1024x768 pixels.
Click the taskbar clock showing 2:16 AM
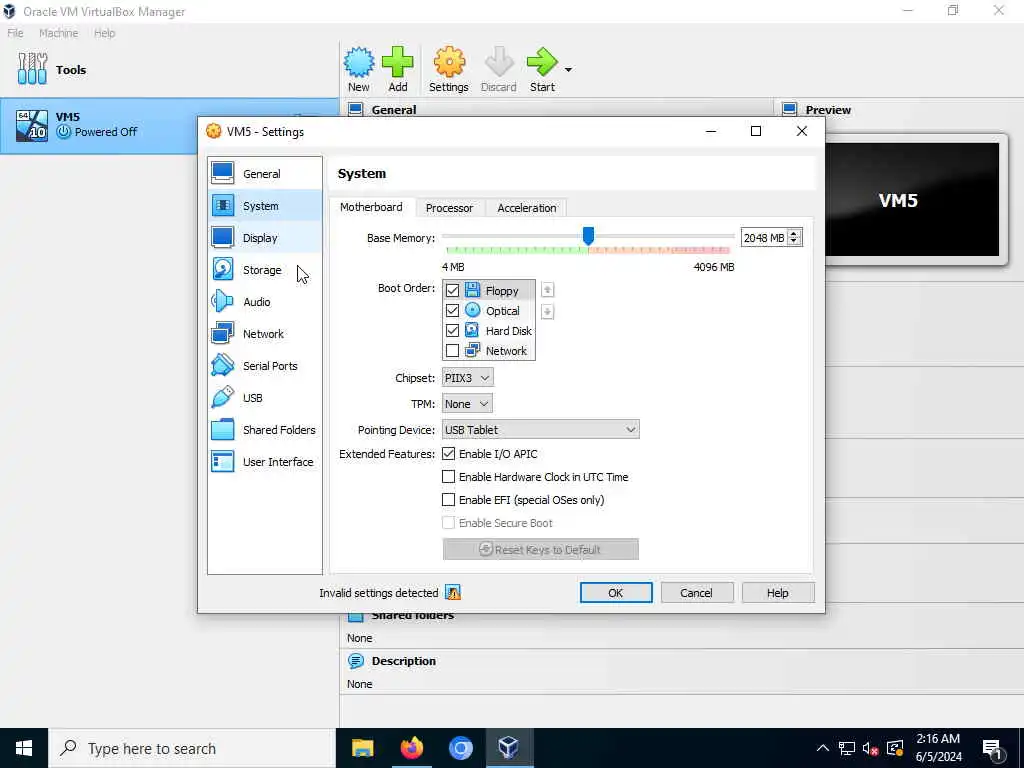938,748
